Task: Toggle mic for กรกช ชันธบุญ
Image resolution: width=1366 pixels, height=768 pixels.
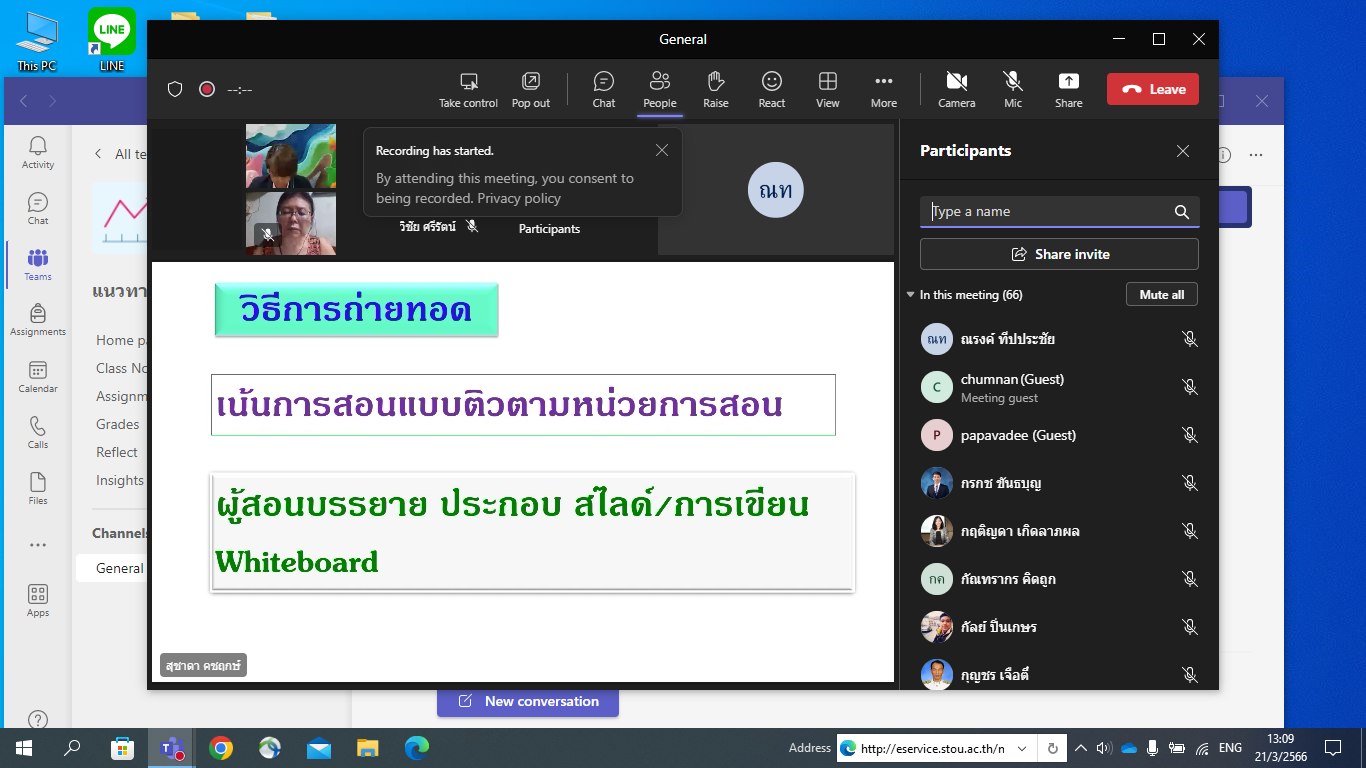Action: pos(1190,483)
